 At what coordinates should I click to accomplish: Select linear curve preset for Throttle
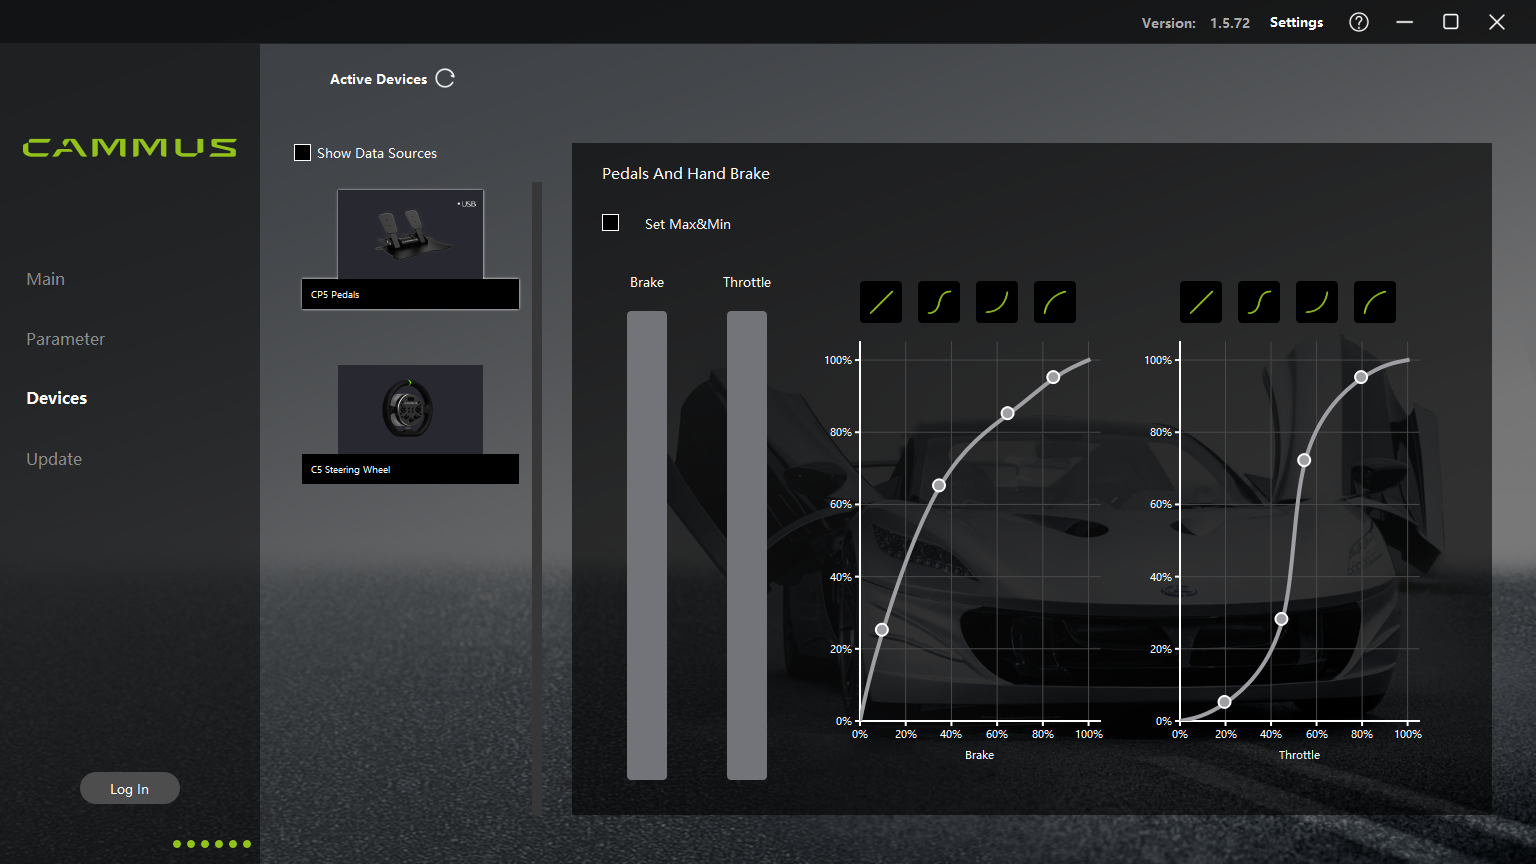coord(1201,302)
